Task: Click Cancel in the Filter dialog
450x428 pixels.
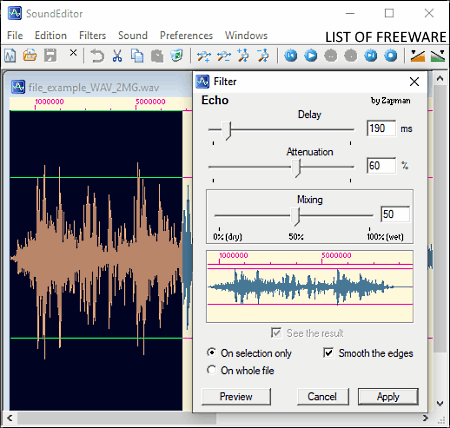Action: (322, 397)
